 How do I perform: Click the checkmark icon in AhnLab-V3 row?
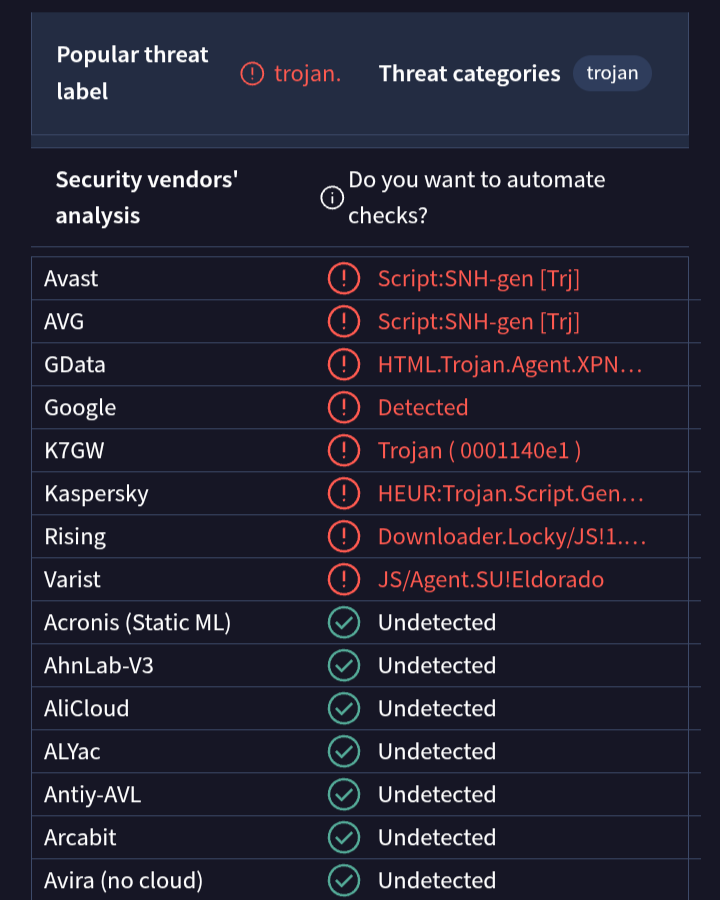(343, 666)
